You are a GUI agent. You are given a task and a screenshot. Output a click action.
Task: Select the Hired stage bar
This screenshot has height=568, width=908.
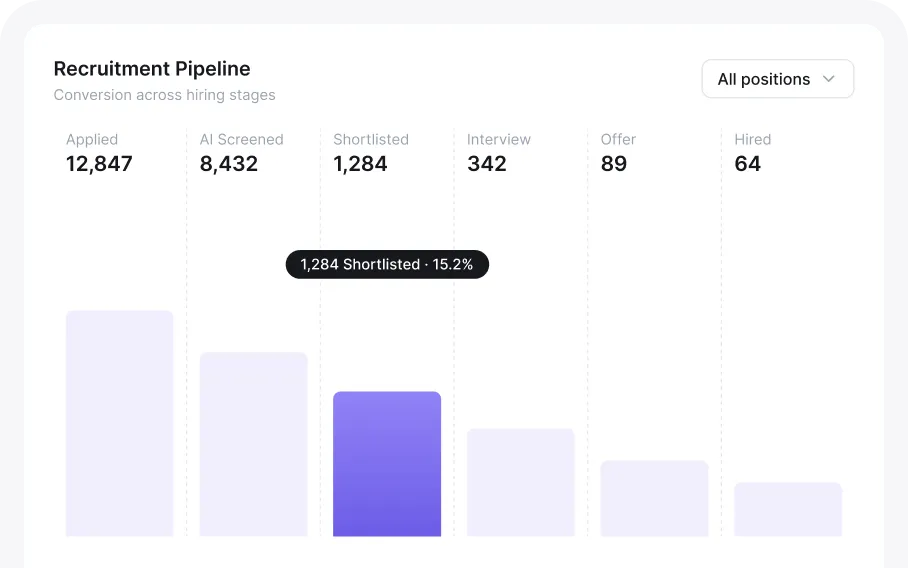click(788, 509)
